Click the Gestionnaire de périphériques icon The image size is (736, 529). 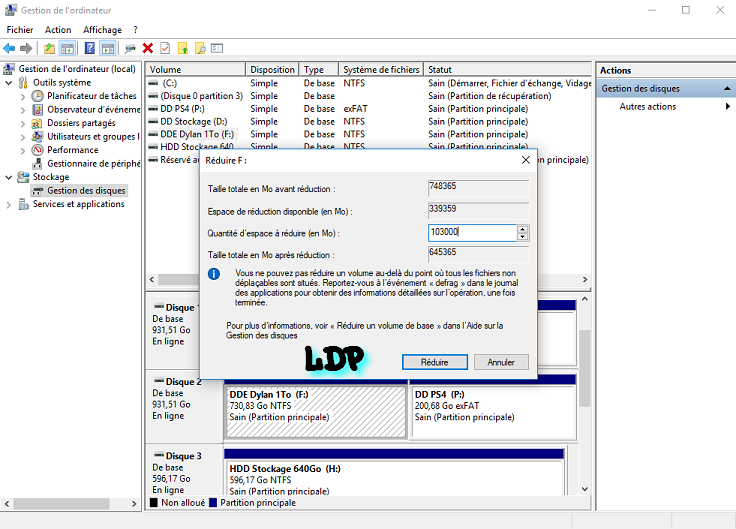tap(38, 164)
